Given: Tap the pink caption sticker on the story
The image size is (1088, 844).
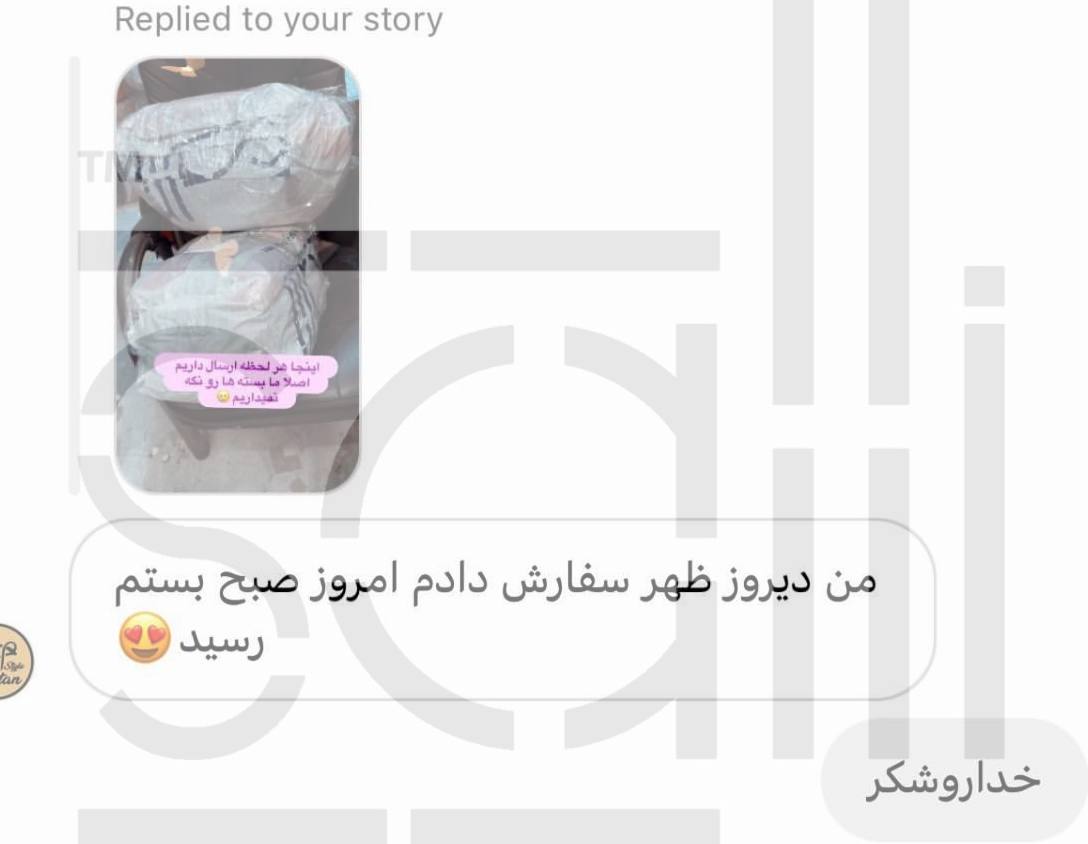Looking at the screenshot, I should click(x=246, y=381).
